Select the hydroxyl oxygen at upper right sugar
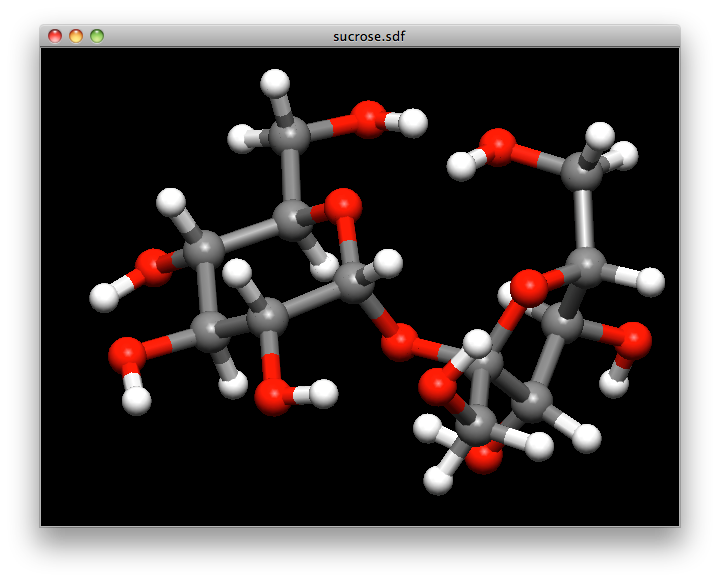Screen dimensions: 720x582 (497, 146)
